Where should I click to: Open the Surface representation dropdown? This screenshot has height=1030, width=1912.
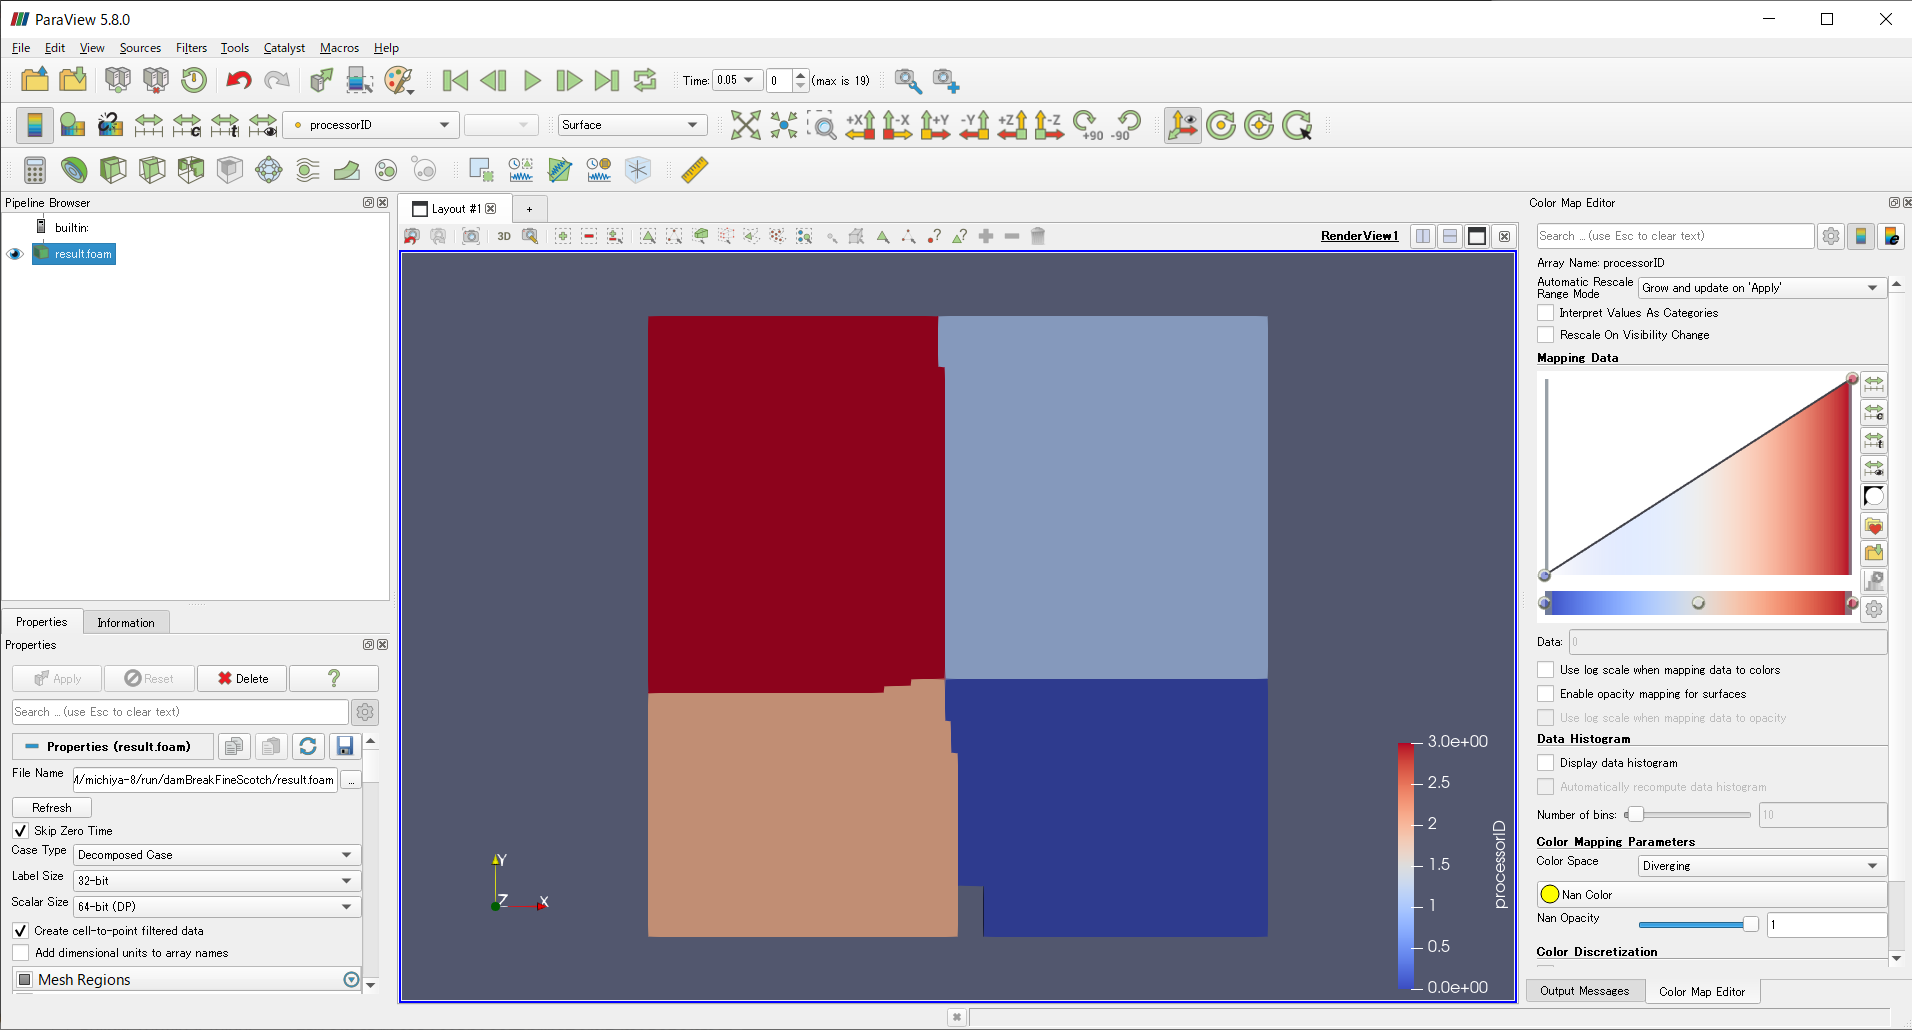pos(631,125)
